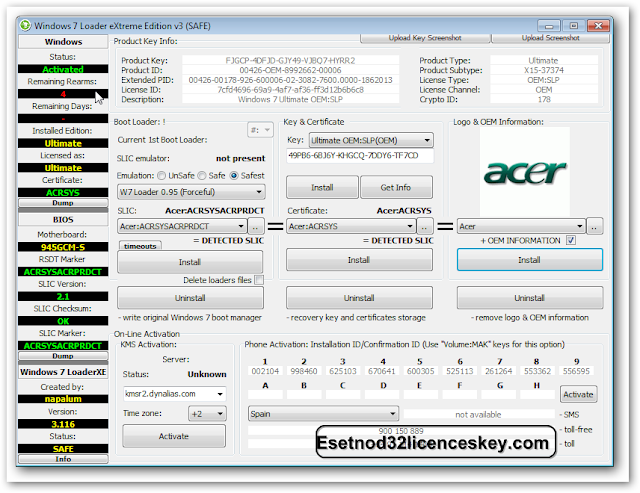Minimize the Windows 7 Loader window
640x493 pixels.
click(549, 26)
